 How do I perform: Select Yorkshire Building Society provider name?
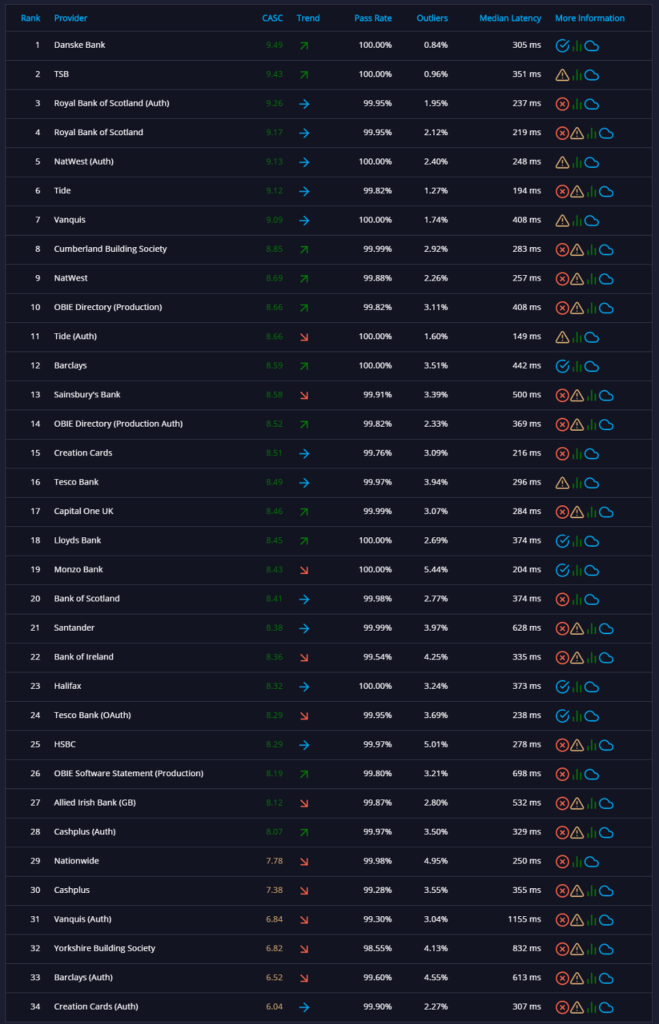(x=104, y=948)
